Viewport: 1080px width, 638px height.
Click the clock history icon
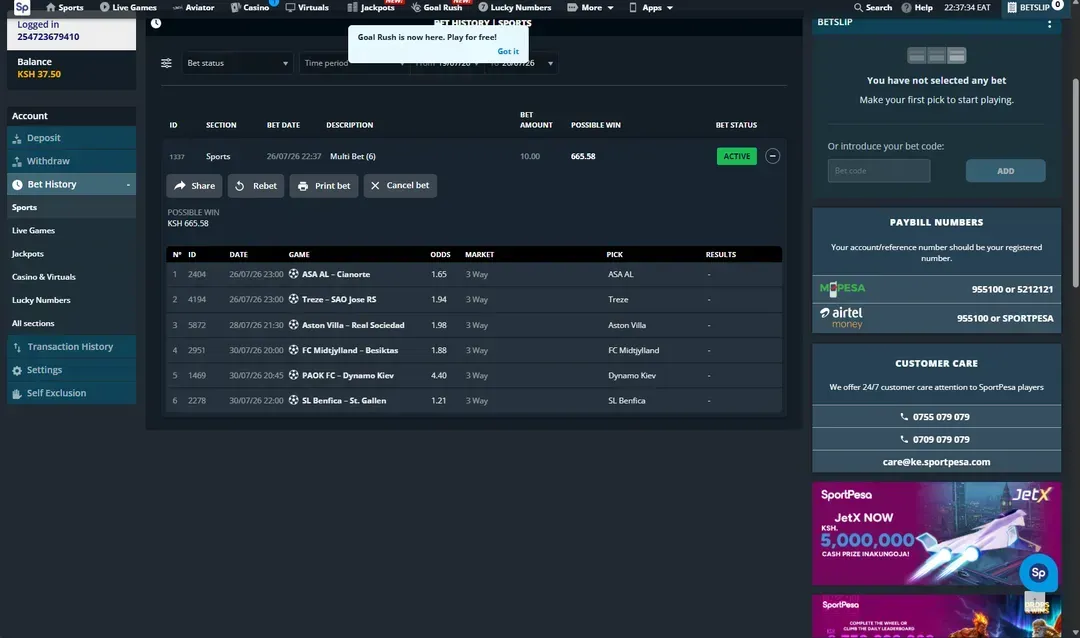click(x=156, y=23)
